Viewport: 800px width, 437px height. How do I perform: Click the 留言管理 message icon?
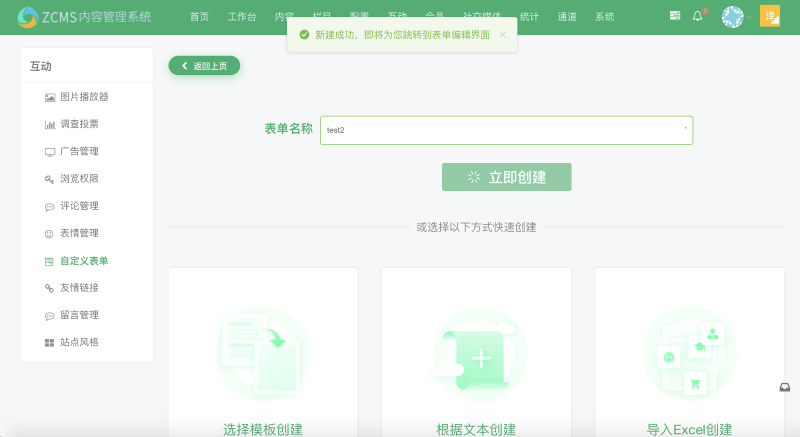(49, 316)
